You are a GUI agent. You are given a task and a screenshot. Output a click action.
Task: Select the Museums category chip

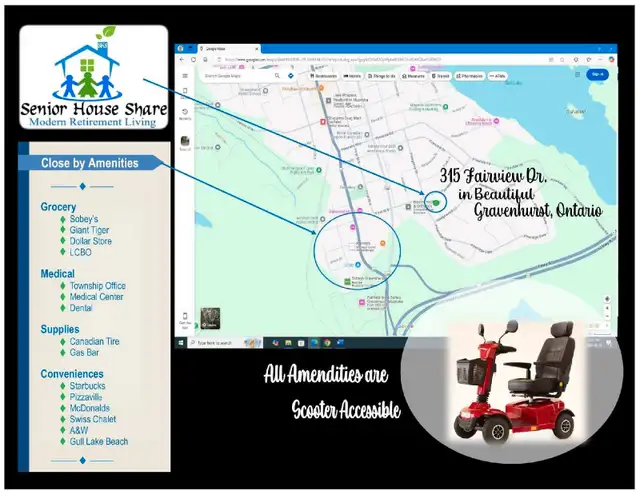[x=413, y=76]
